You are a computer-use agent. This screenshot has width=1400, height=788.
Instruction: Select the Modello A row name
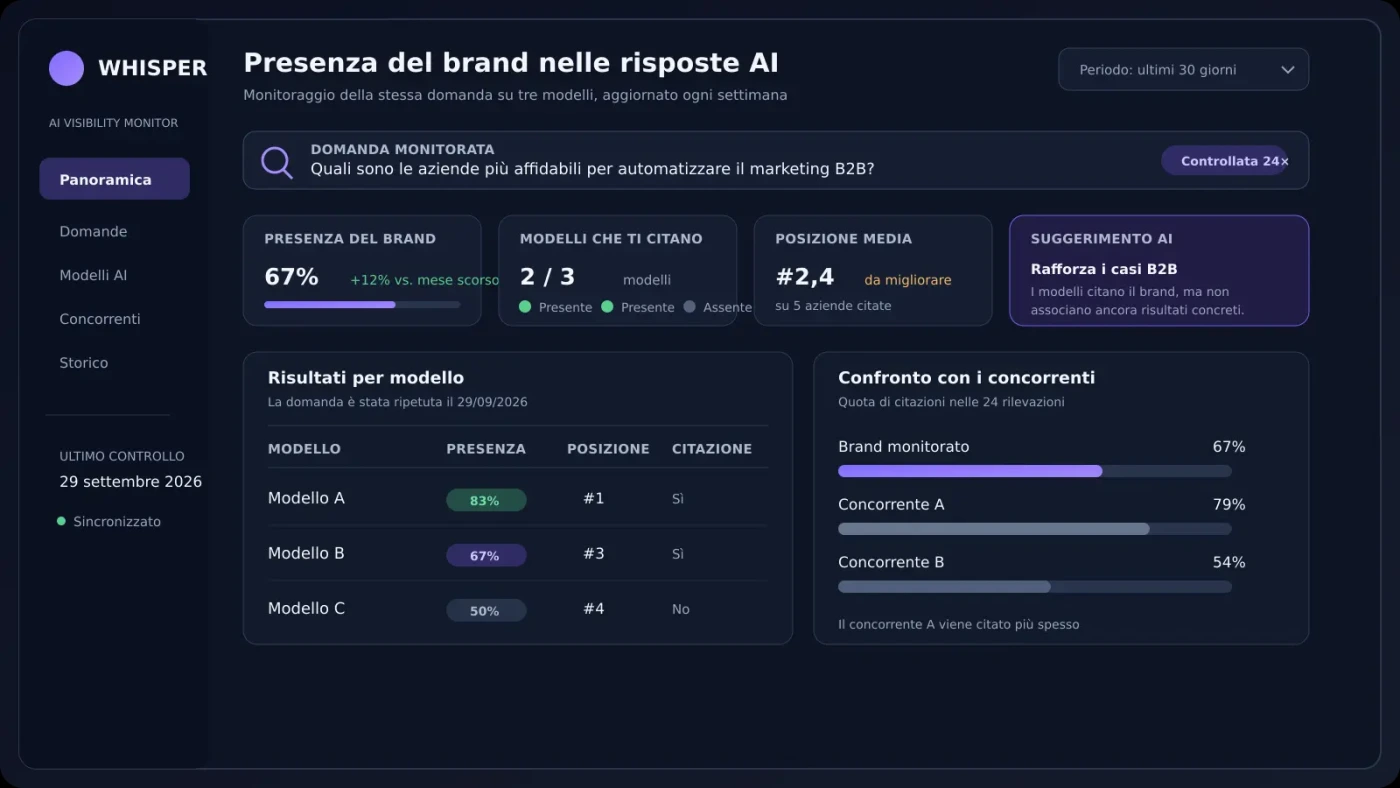click(x=306, y=498)
